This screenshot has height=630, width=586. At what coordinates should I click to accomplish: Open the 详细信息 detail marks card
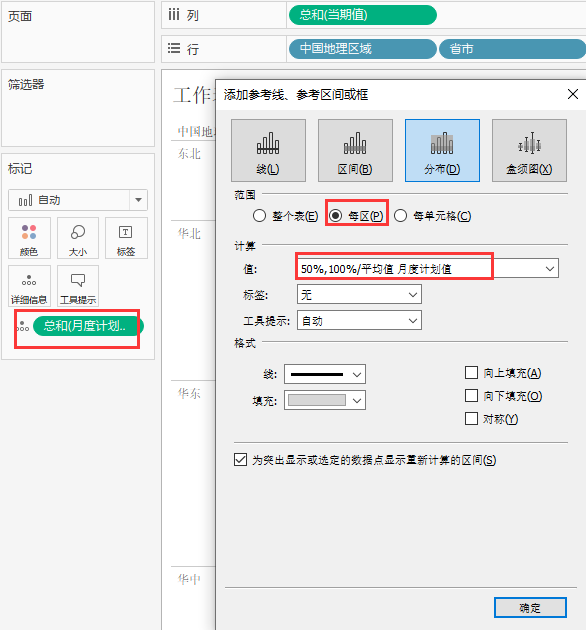coord(29,286)
